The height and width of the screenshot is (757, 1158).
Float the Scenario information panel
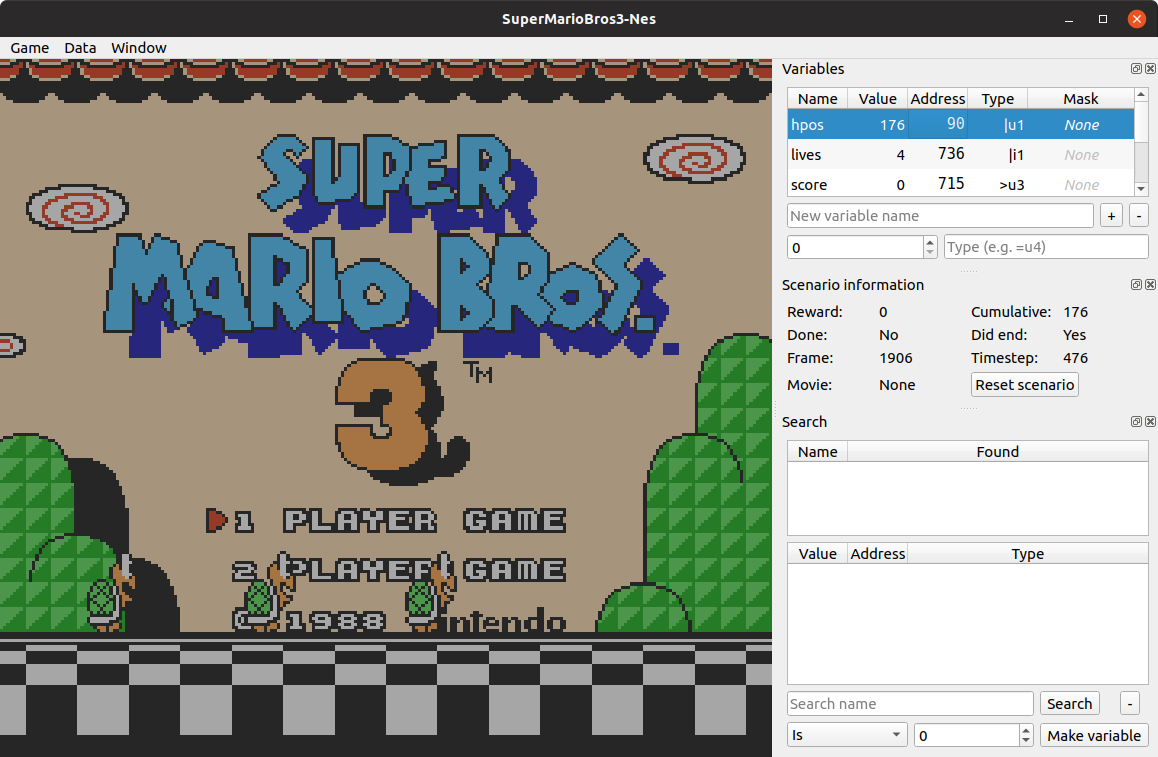click(1136, 284)
